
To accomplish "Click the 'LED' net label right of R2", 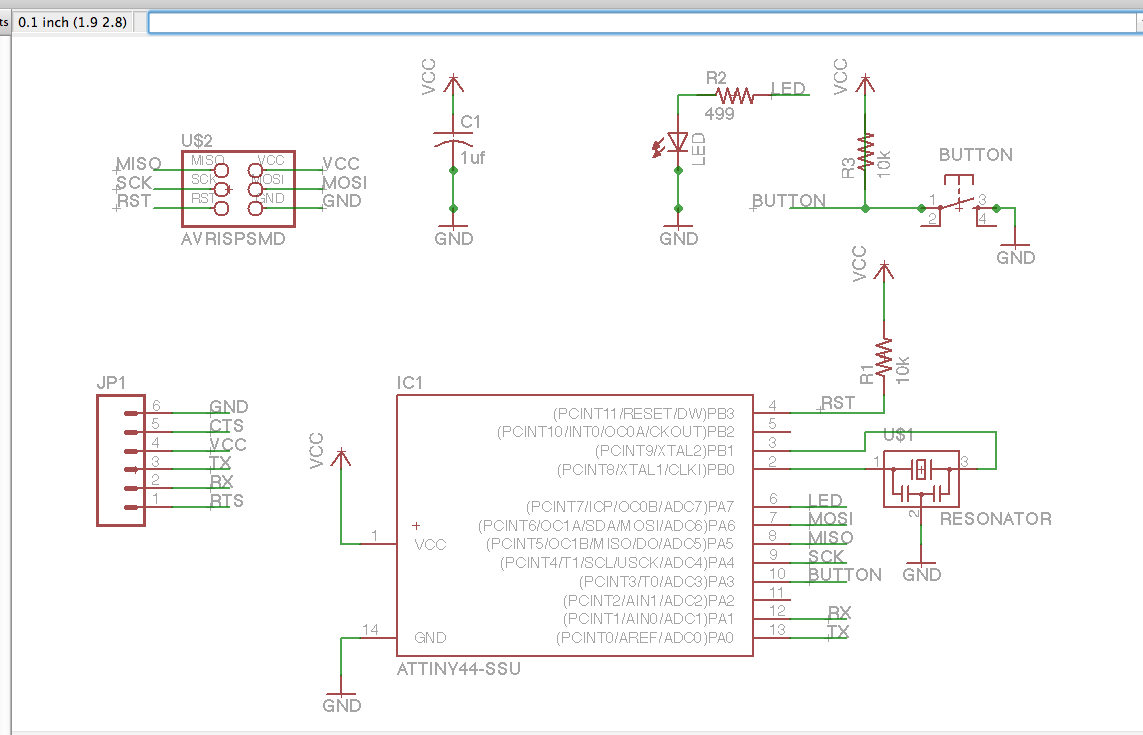I will click(788, 88).
